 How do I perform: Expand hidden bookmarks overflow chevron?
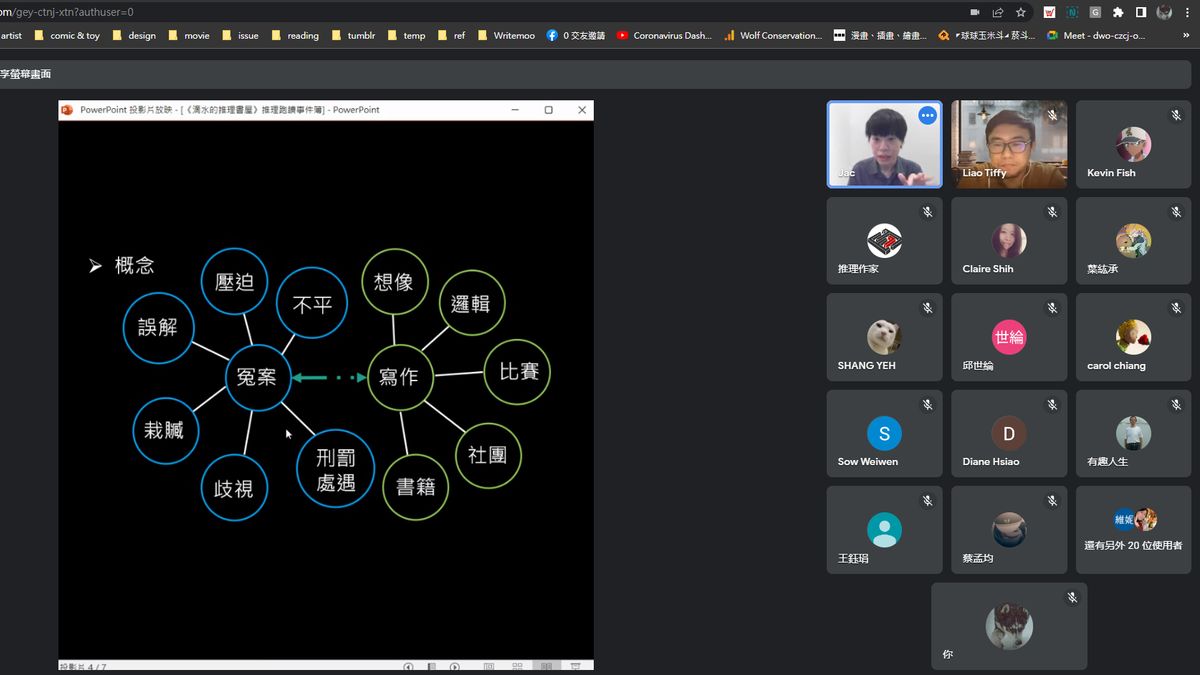point(1185,35)
